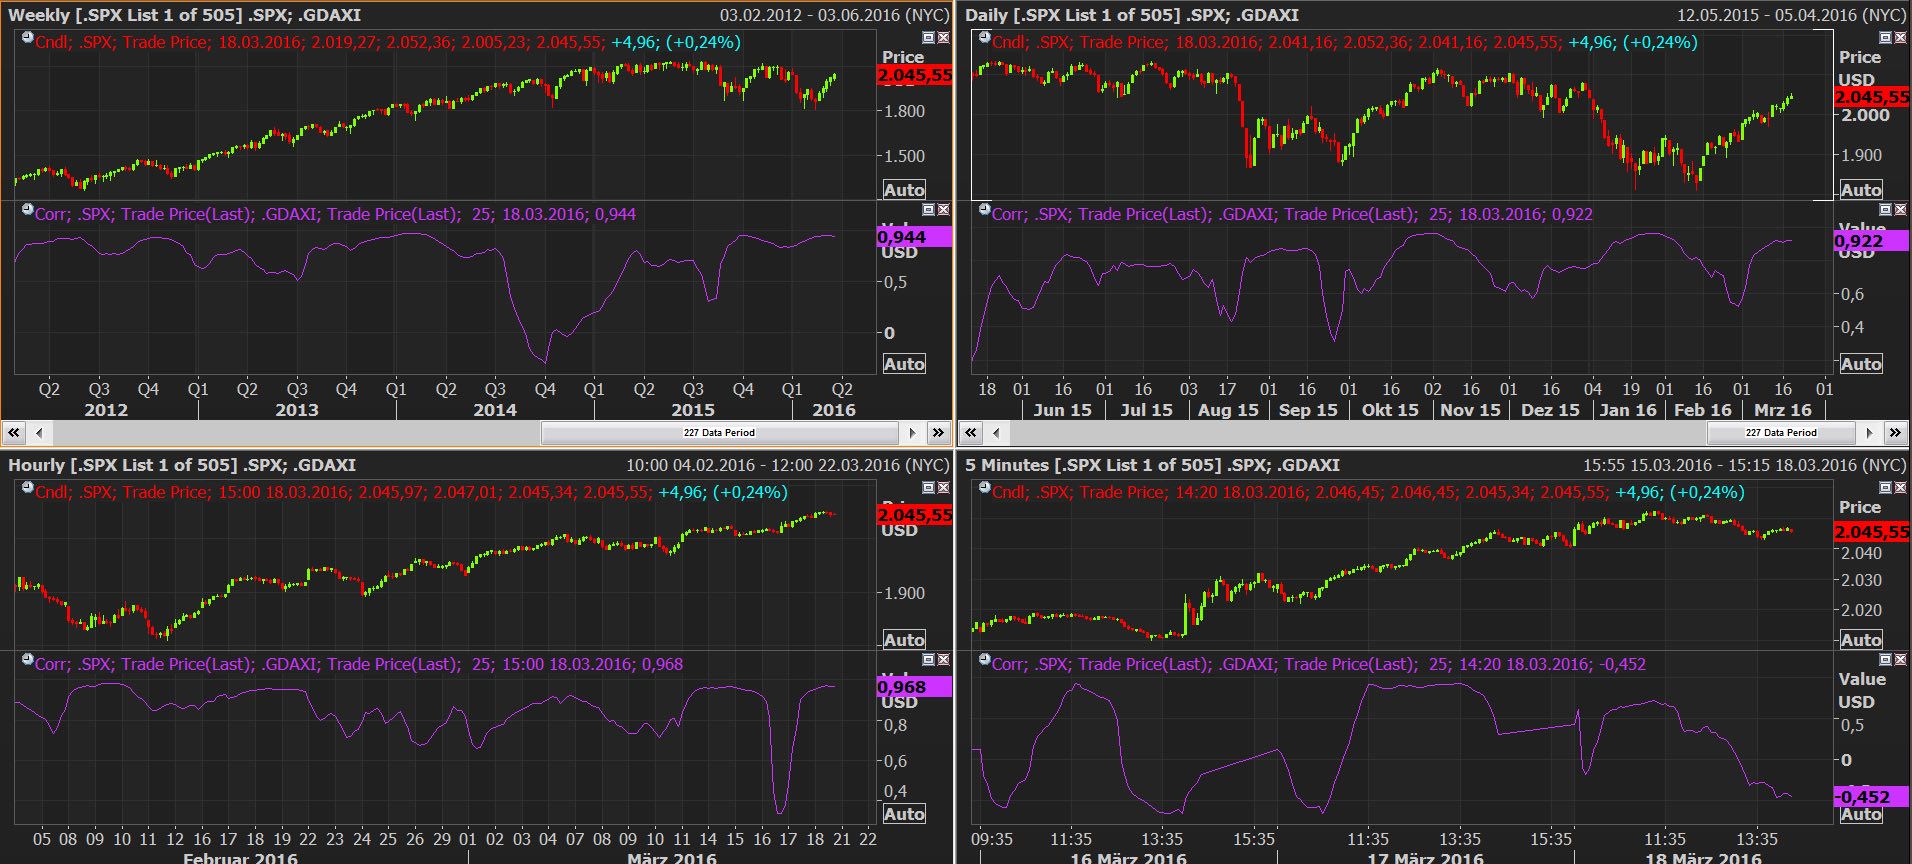Screen dimensions: 1912x864
Task: Click the clock icon beside Cndl in 5 Minutes chart
Action: [984, 488]
